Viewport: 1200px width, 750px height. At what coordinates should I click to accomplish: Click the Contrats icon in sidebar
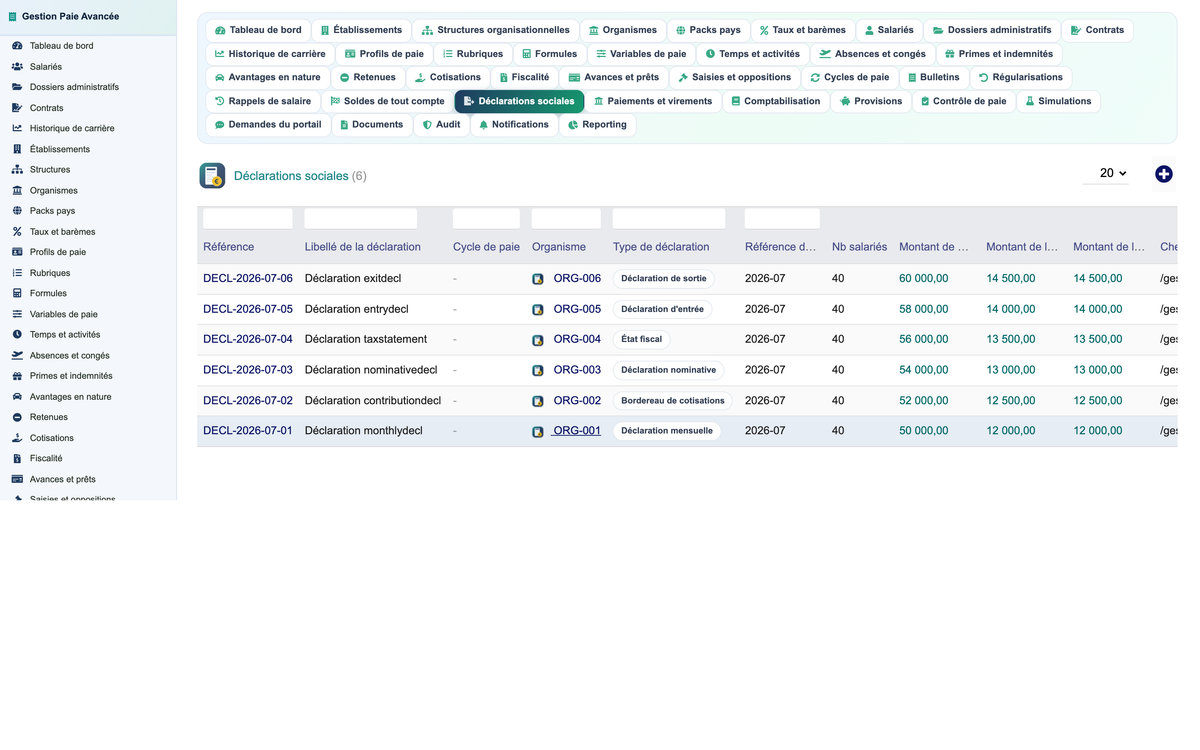pos(17,108)
